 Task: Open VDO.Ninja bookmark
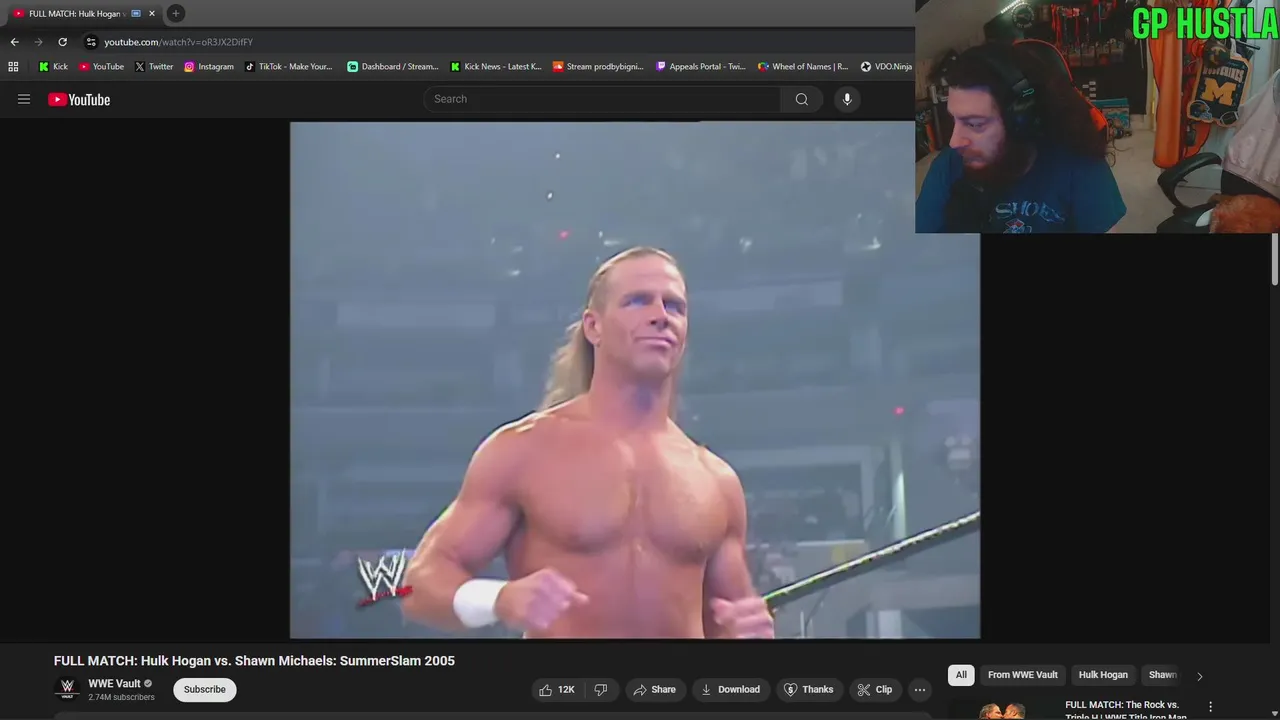[886, 67]
